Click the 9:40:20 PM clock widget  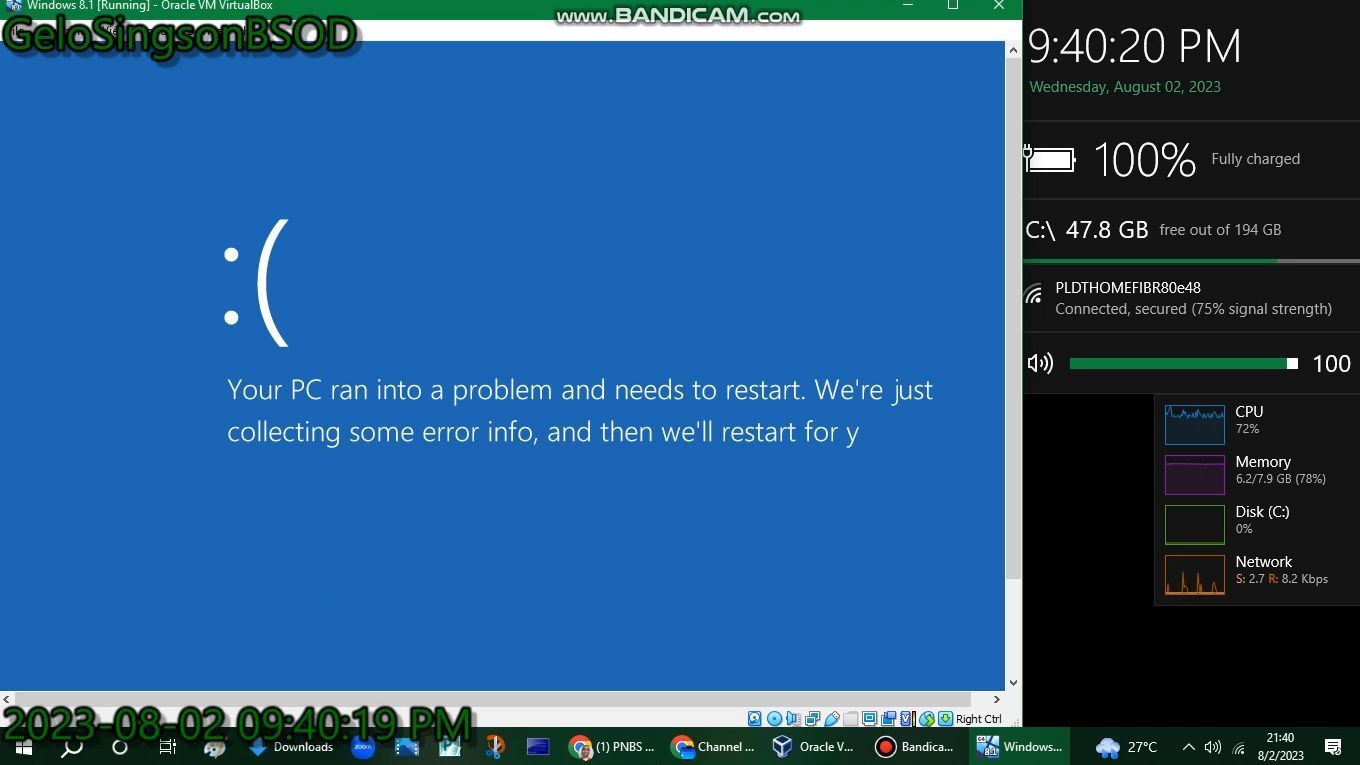1135,46
